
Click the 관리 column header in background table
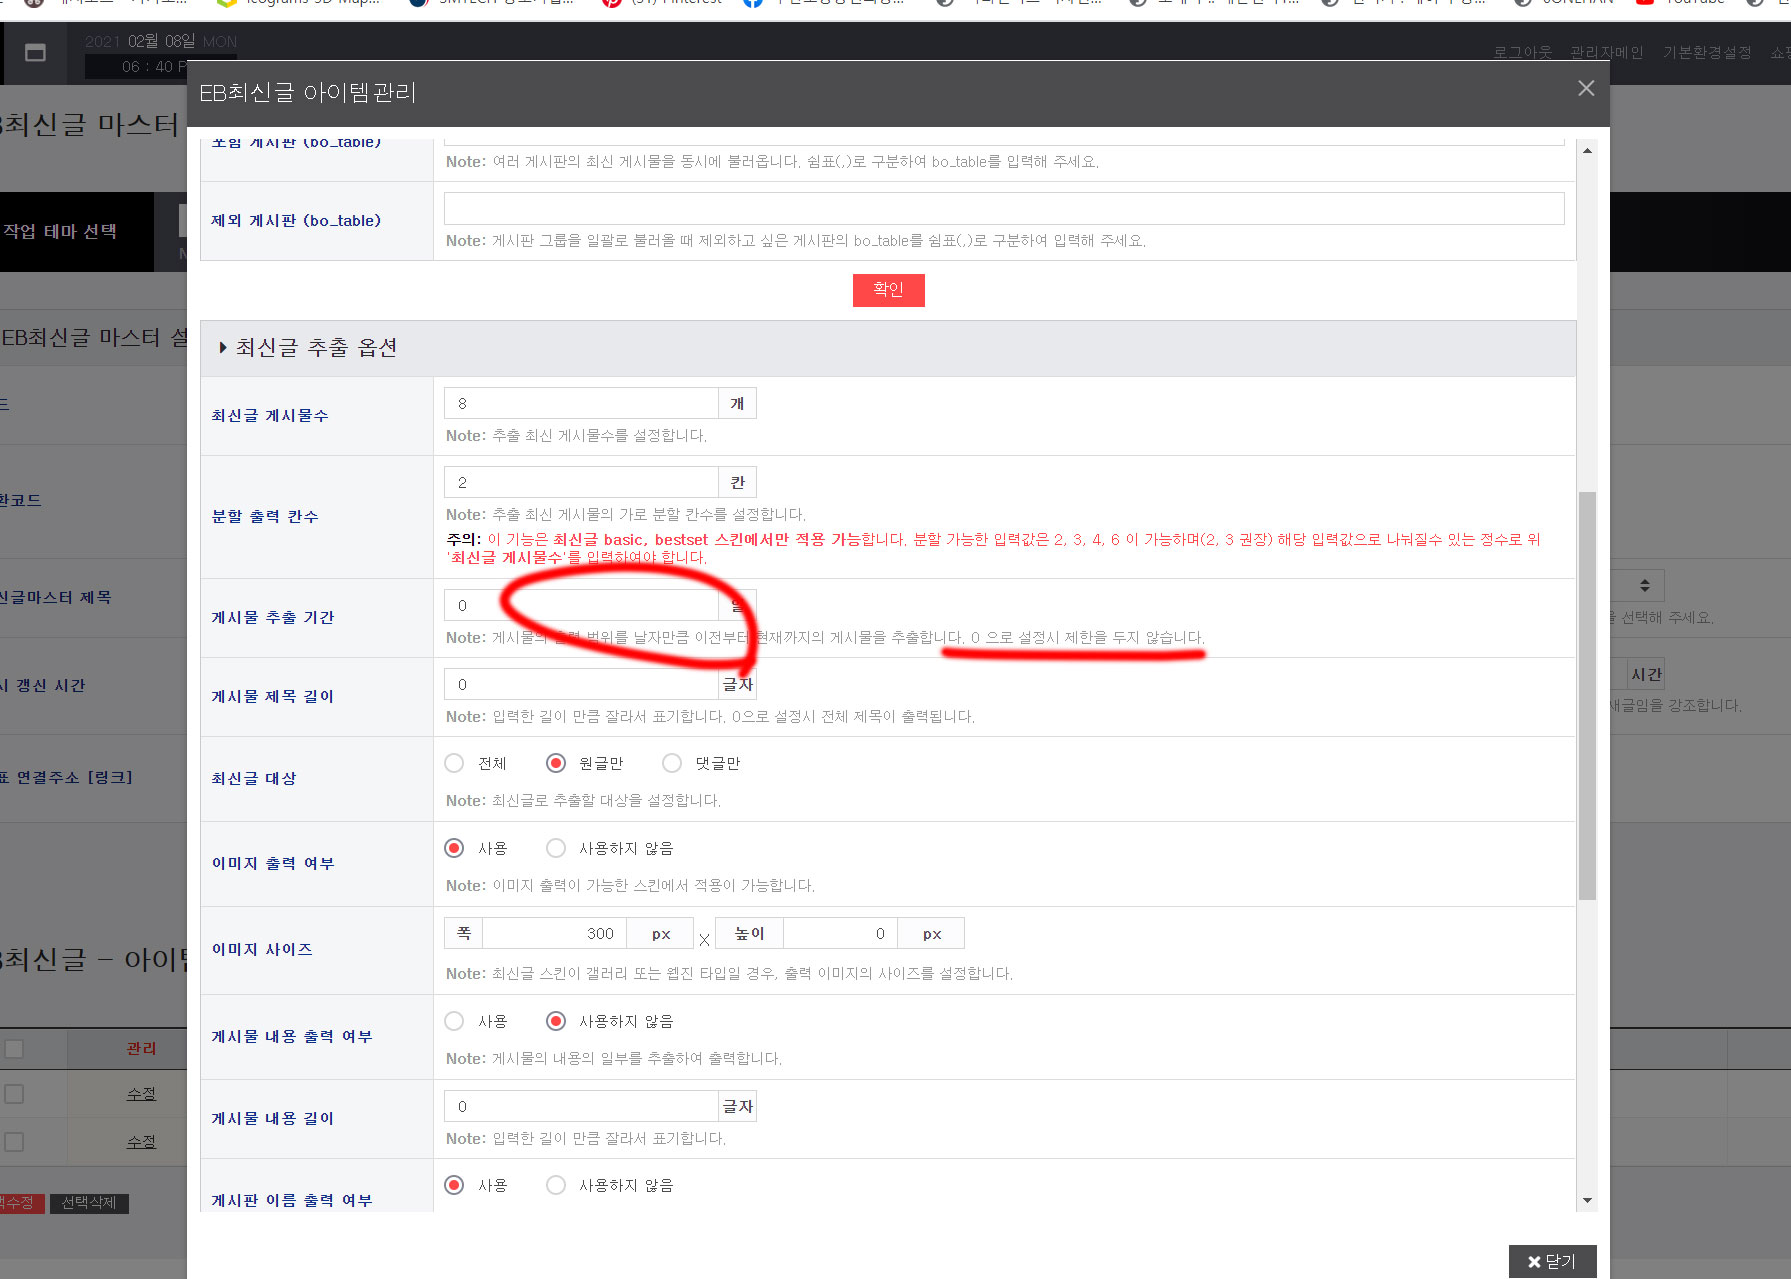[x=141, y=1049]
